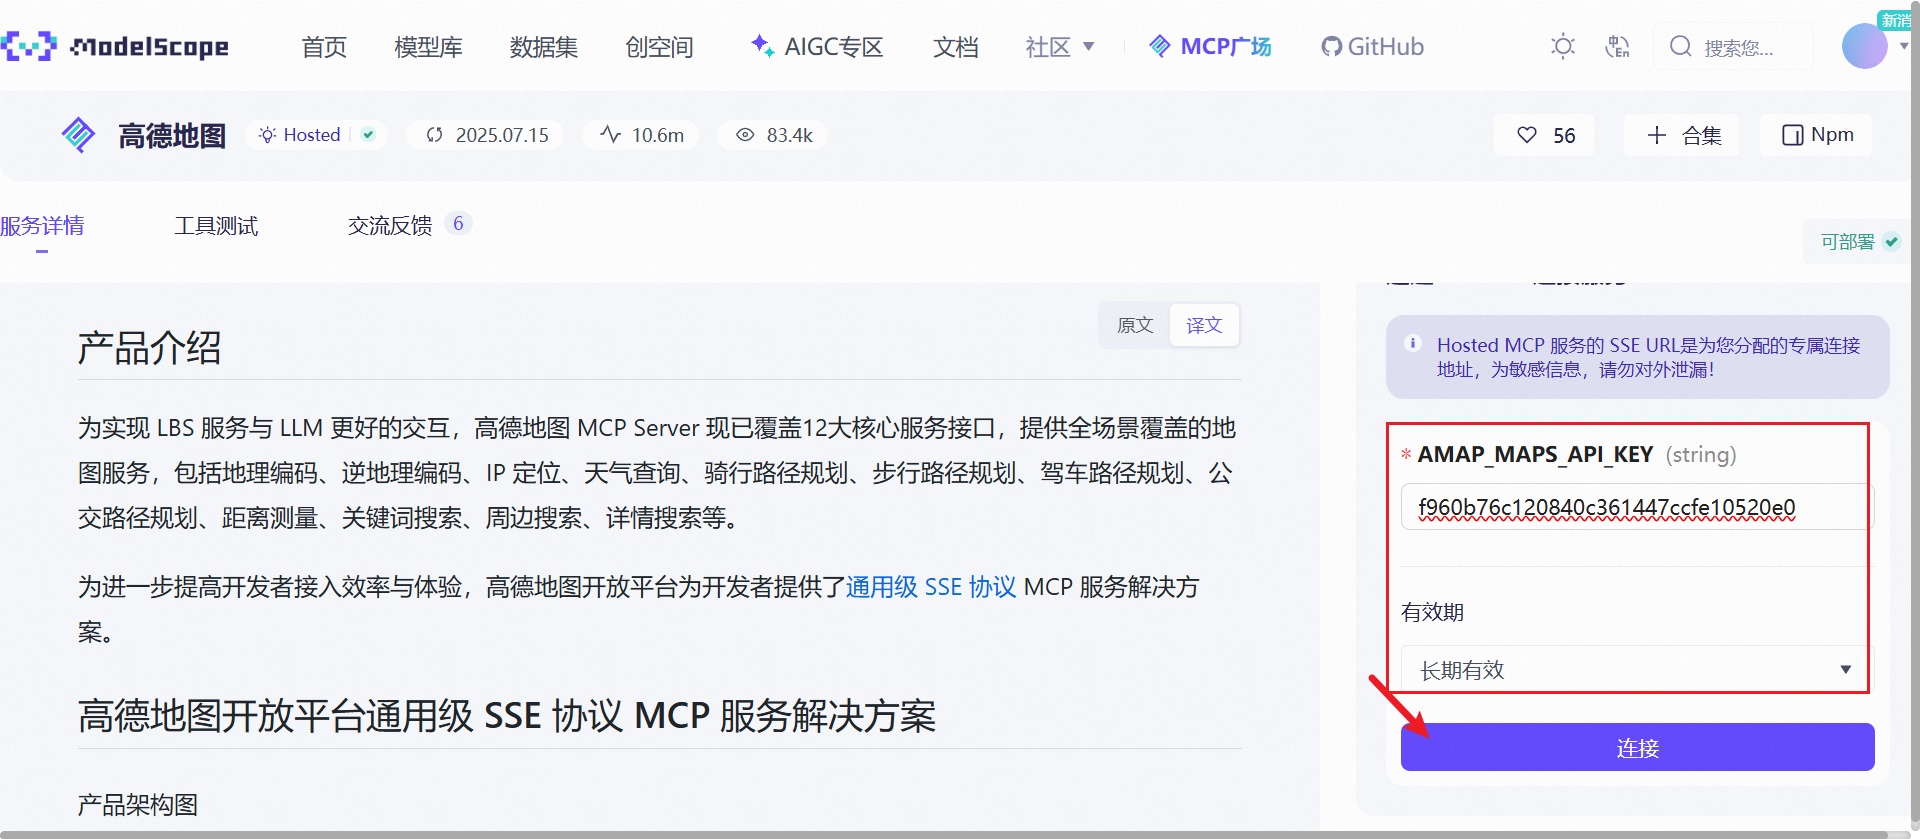Click the 产品架构图 text
Screen dimensions: 1920x839
[138, 805]
